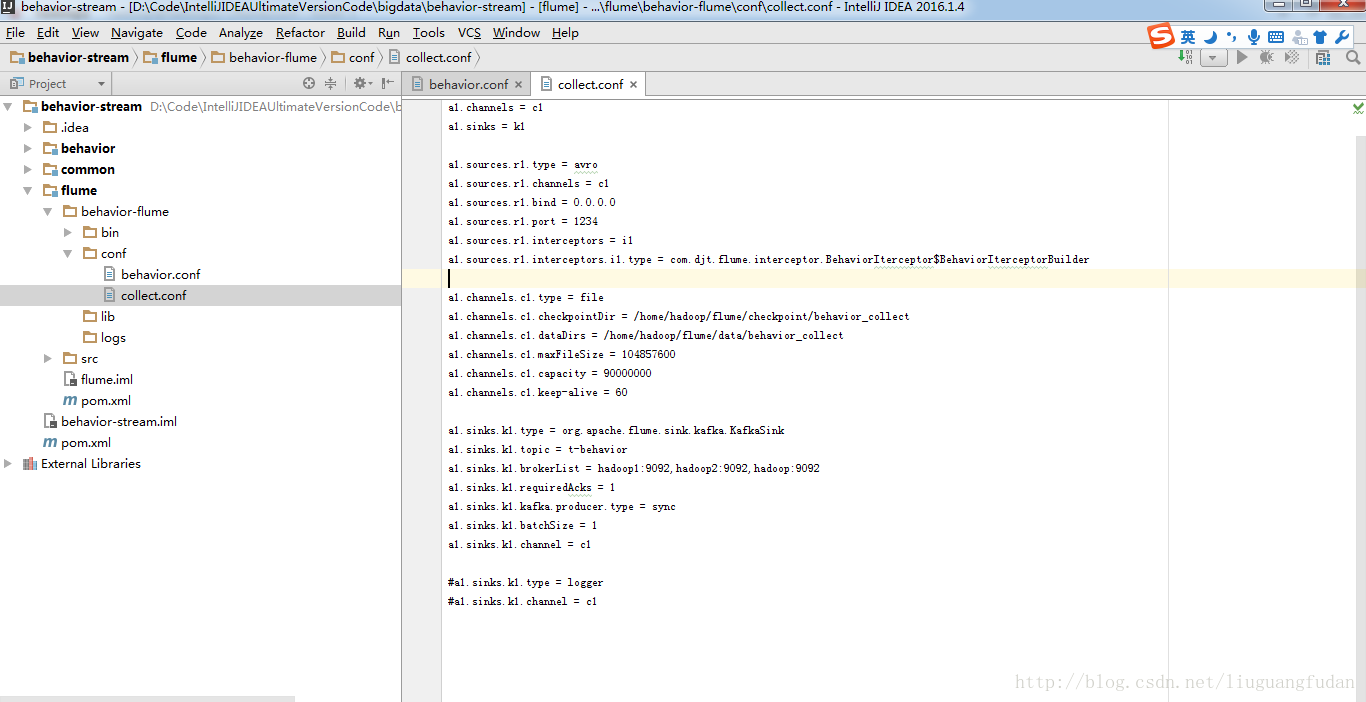This screenshot has height=702, width=1366.
Task: Click line a1.sources.r1.port = 1234
Action: [523, 221]
